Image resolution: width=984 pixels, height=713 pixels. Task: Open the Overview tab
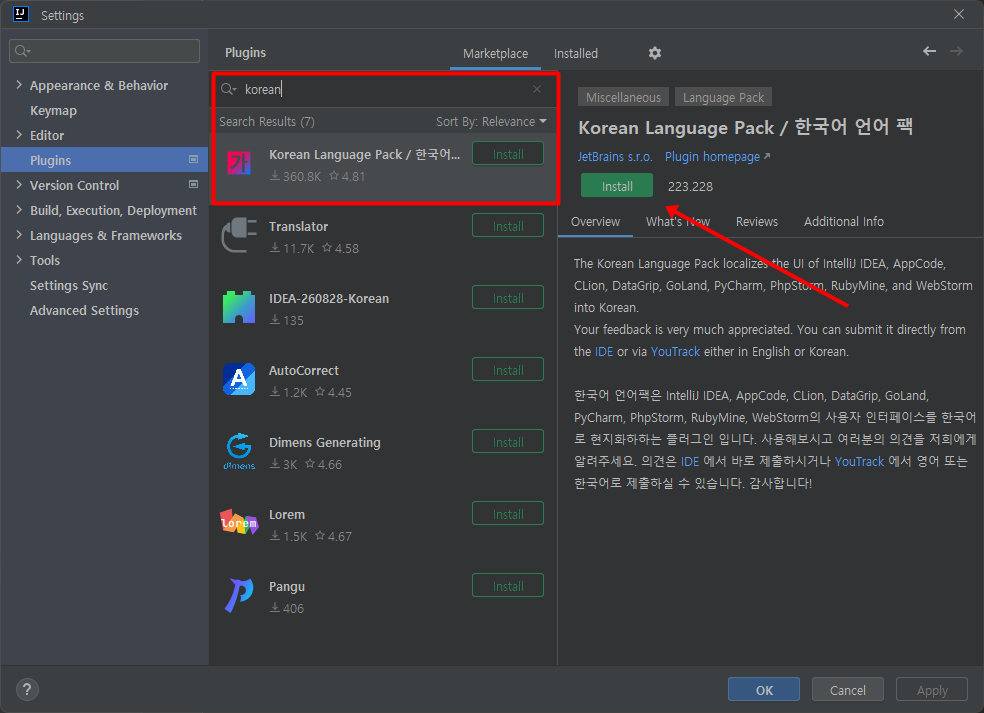(595, 222)
